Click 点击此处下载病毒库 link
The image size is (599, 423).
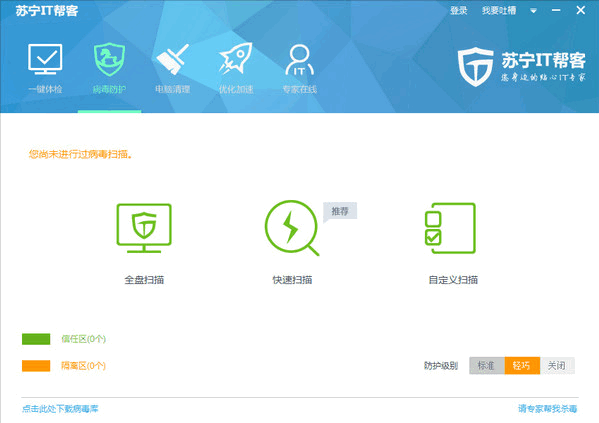click(x=60, y=409)
